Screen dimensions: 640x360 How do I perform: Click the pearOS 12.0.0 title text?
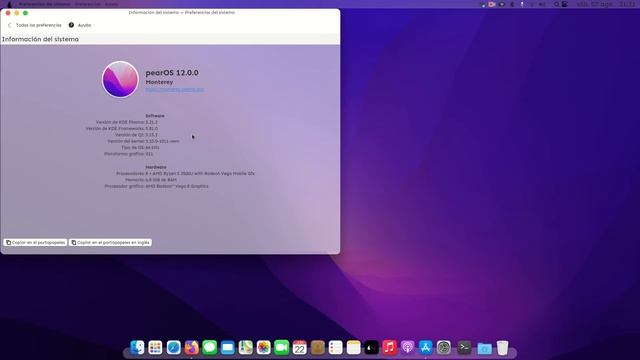point(172,73)
